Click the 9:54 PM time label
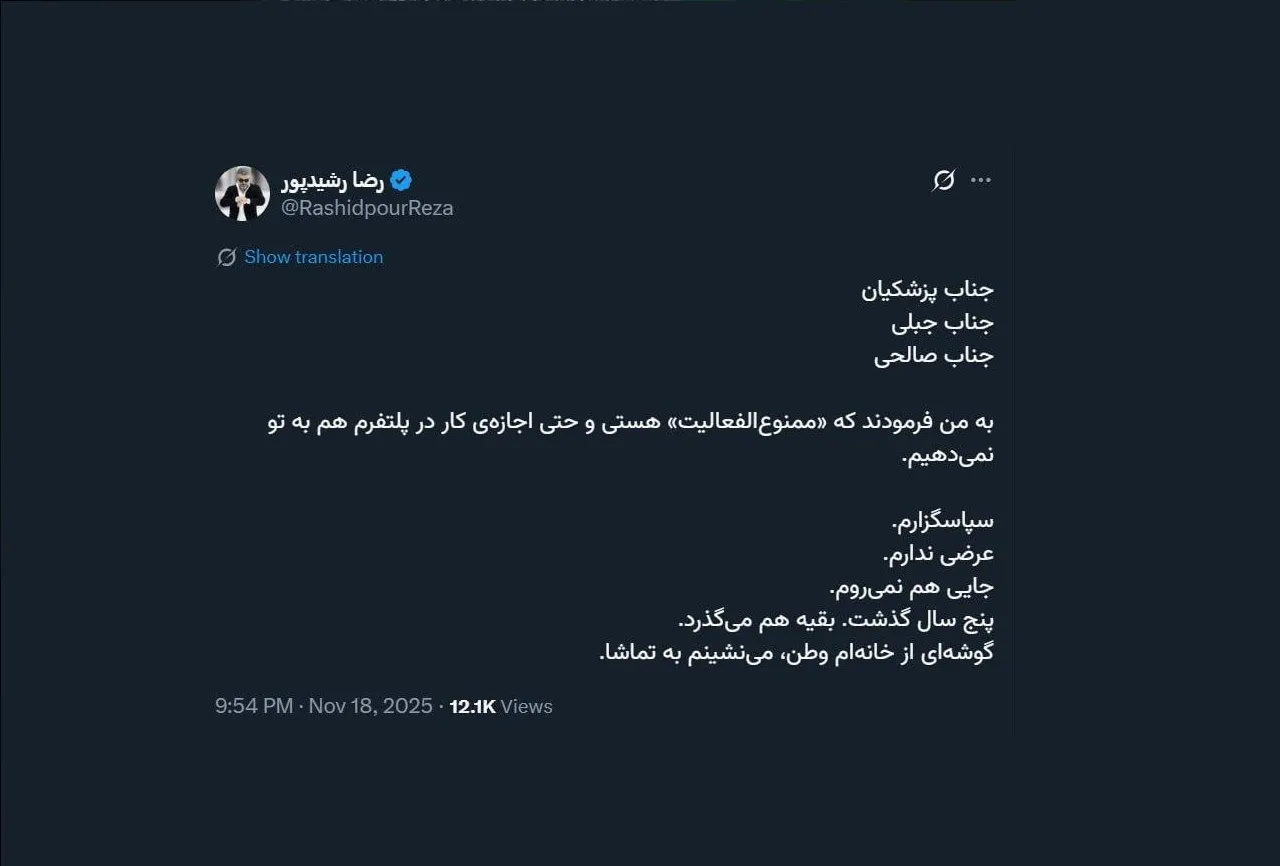This screenshot has height=866, width=1280. pos(253,706)
